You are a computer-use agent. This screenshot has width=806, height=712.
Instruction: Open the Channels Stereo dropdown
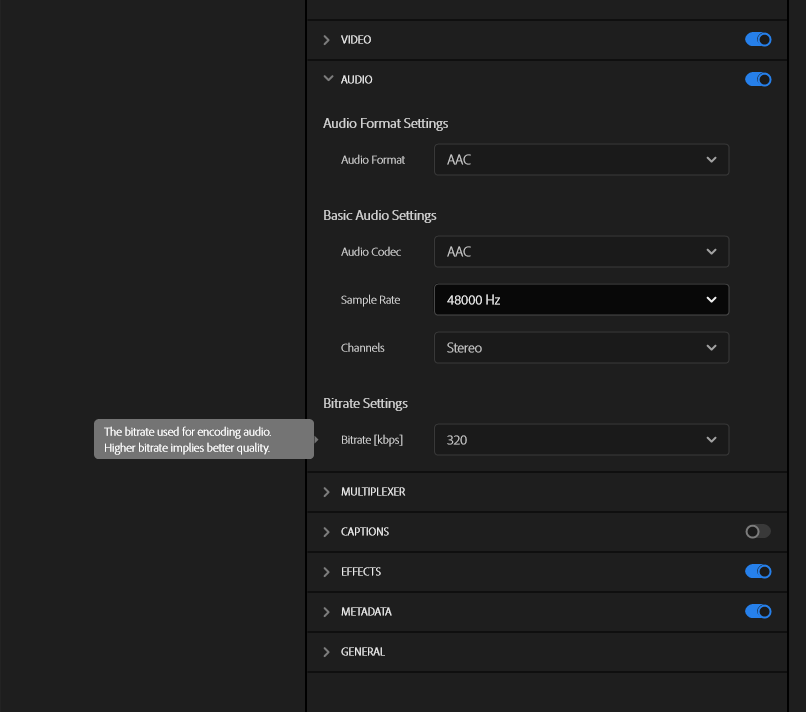tap(581, 348)
